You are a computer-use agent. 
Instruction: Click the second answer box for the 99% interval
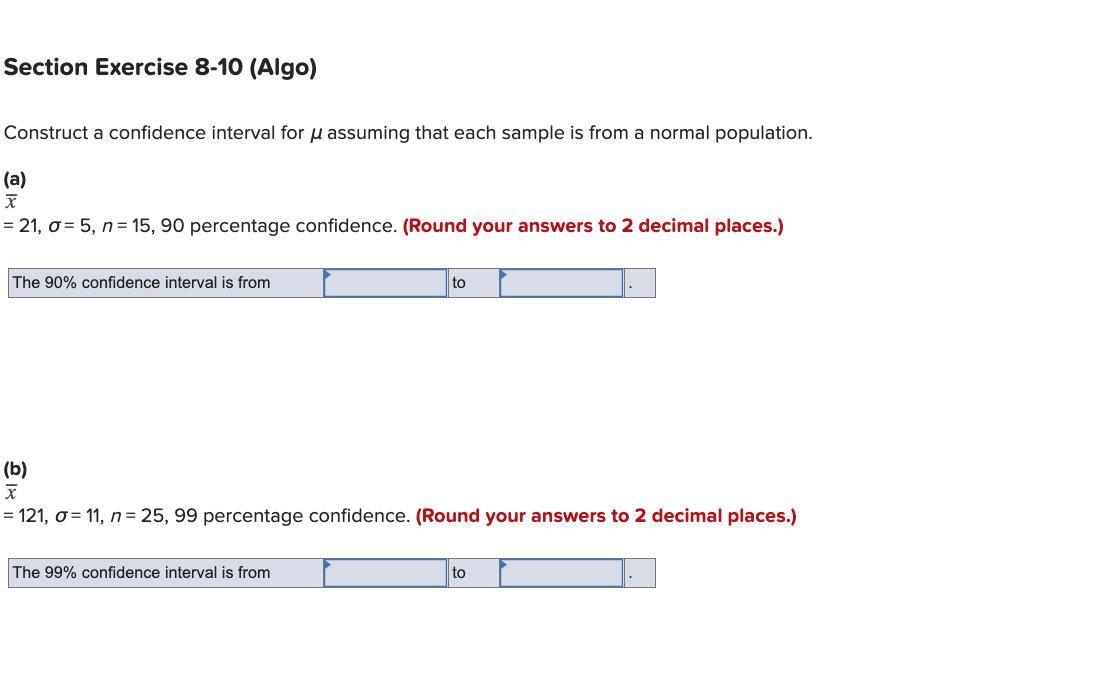pyautogui.click(x=563, y=574)
